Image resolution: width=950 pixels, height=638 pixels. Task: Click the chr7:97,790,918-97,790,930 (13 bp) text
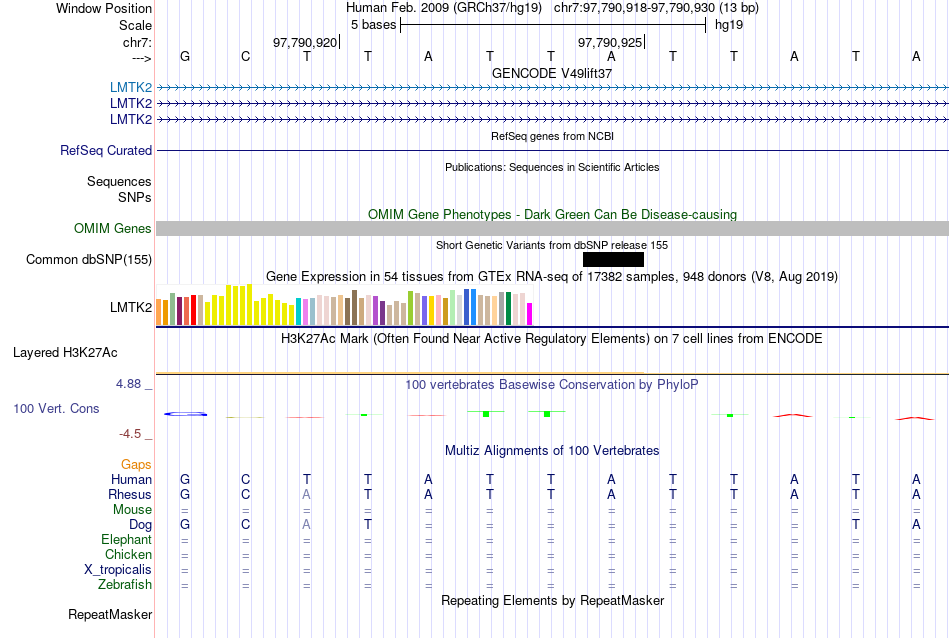click(656, 8)
